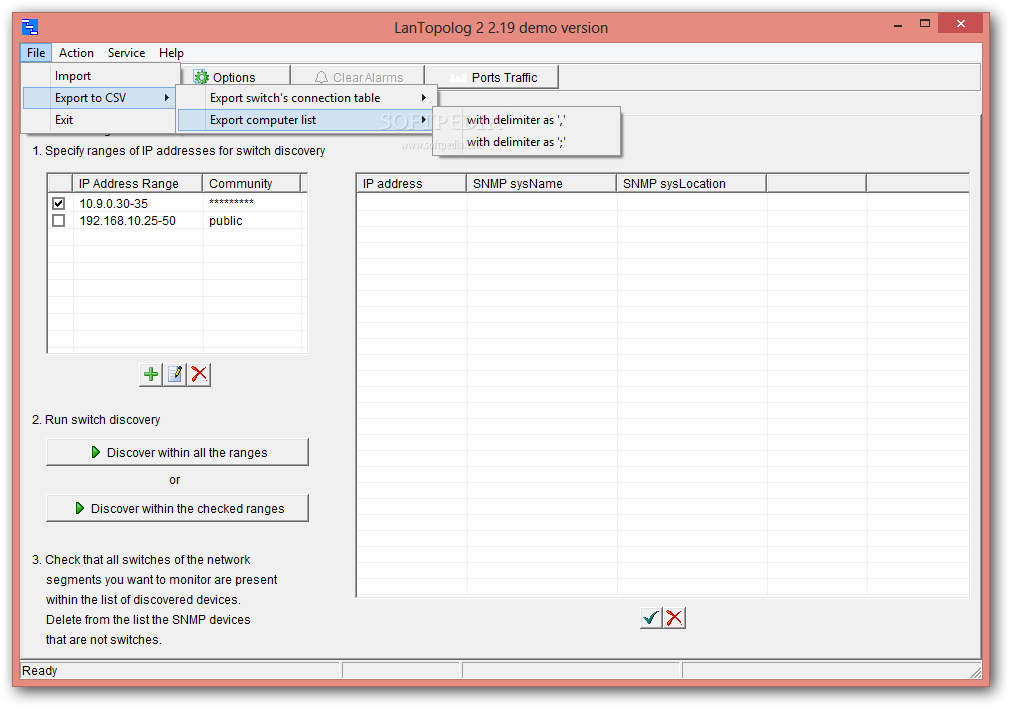Edit the selected IP range with pencil icon
1010x707 pixels.
point(175,374)
